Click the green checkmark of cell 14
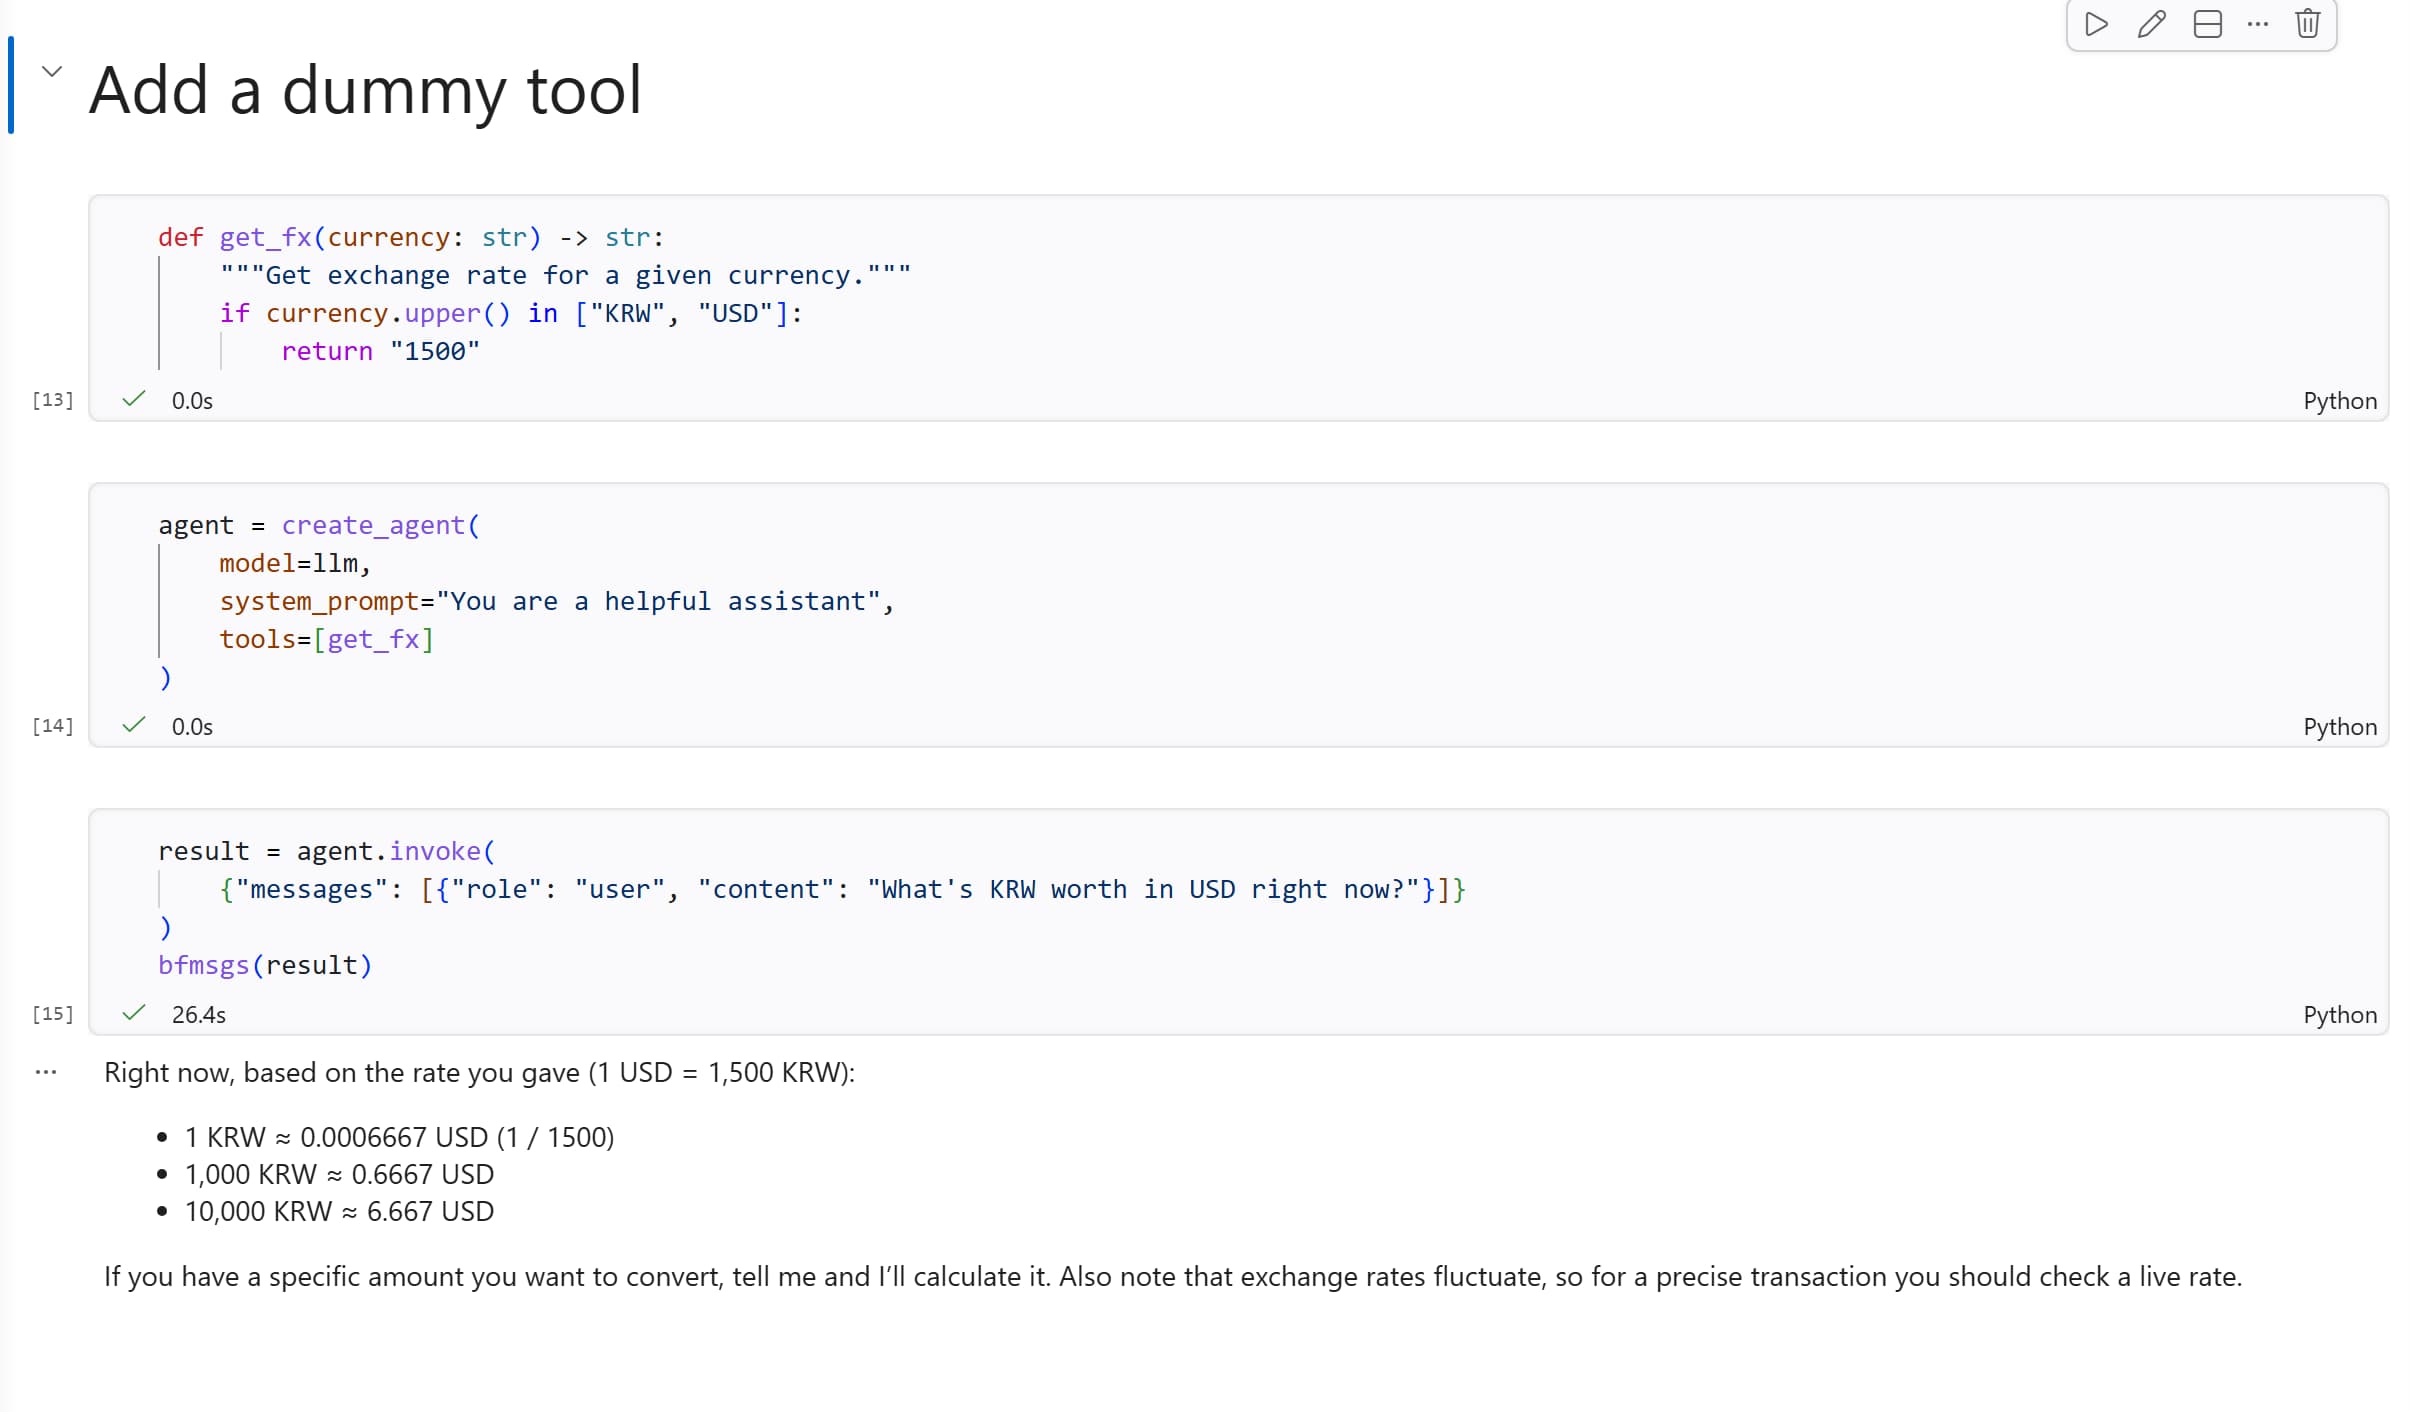The height and width of the screenshot is (1412, 2410). tap(133, 725)
